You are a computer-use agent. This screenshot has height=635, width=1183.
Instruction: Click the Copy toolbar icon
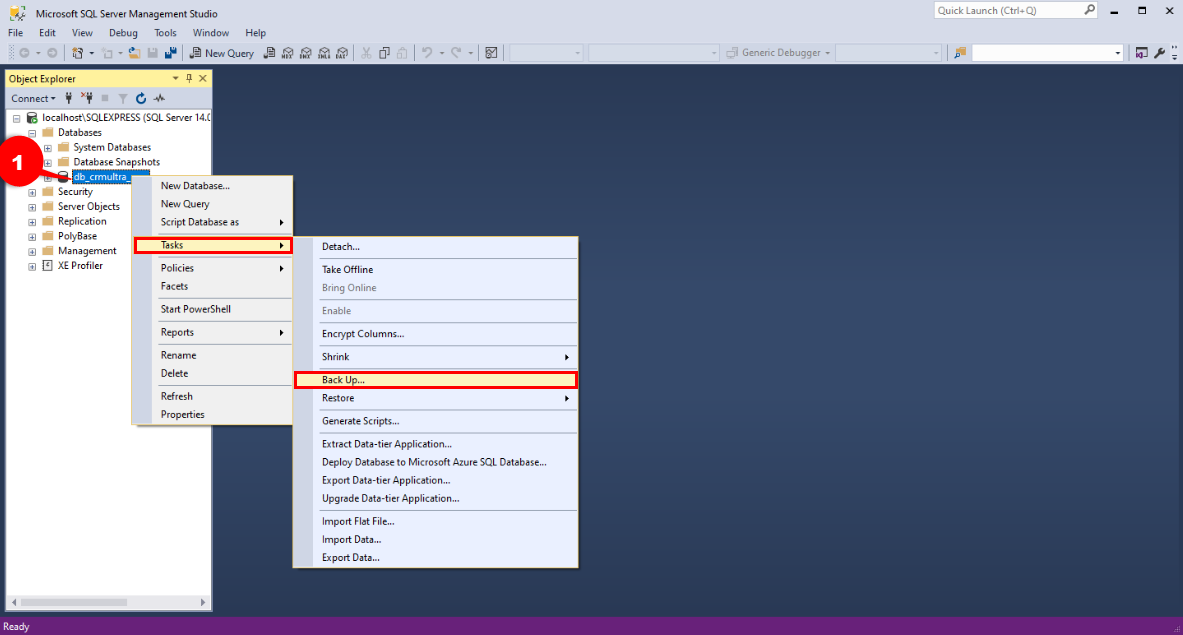point(384,53)
